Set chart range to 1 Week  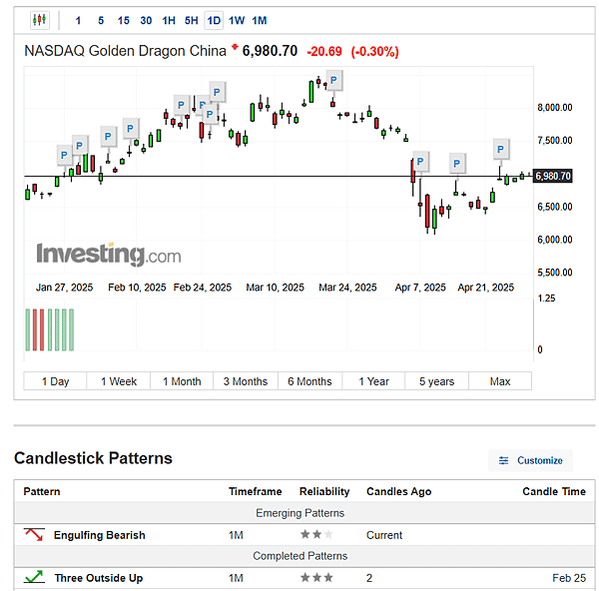pyautogui.click(x=119, y=381)
